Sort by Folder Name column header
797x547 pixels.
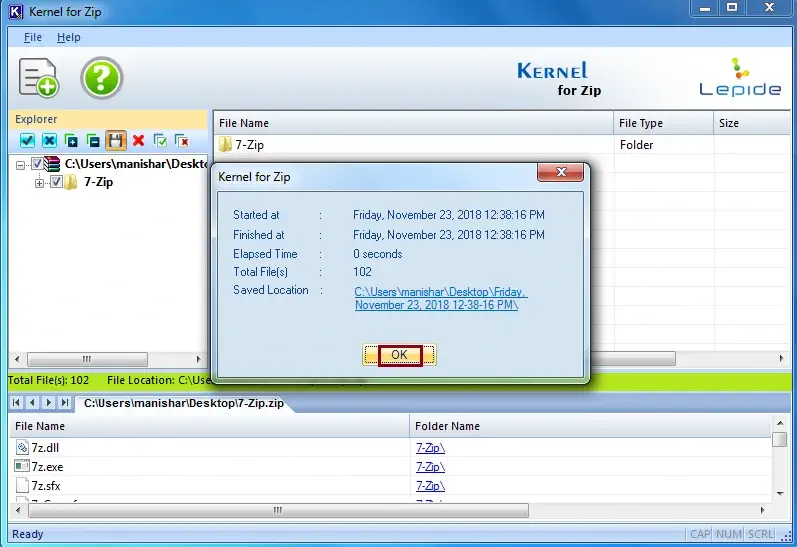[x=590, y=426]
